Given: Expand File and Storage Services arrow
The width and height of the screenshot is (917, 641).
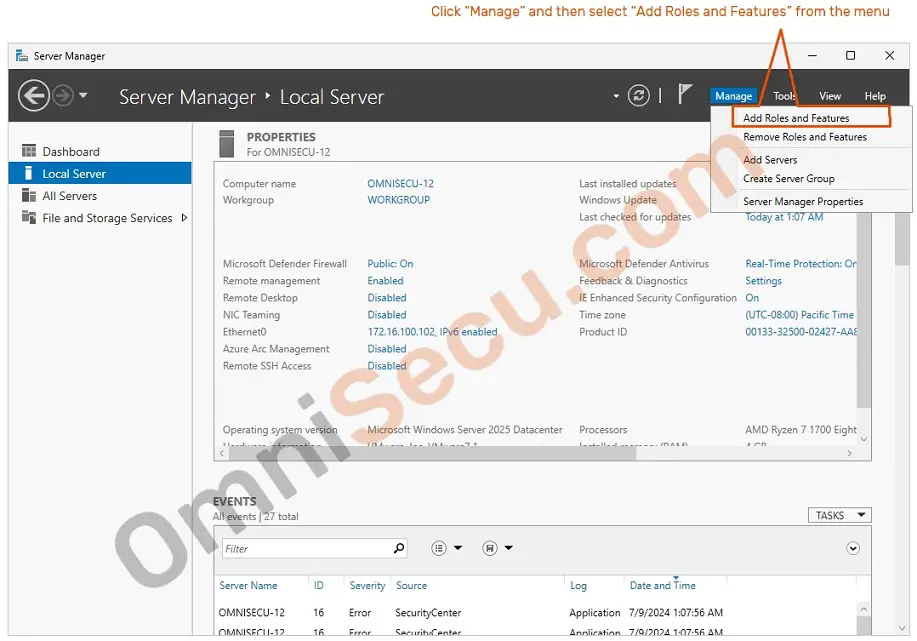Looking at the screenshot, I should coord(184,218).
